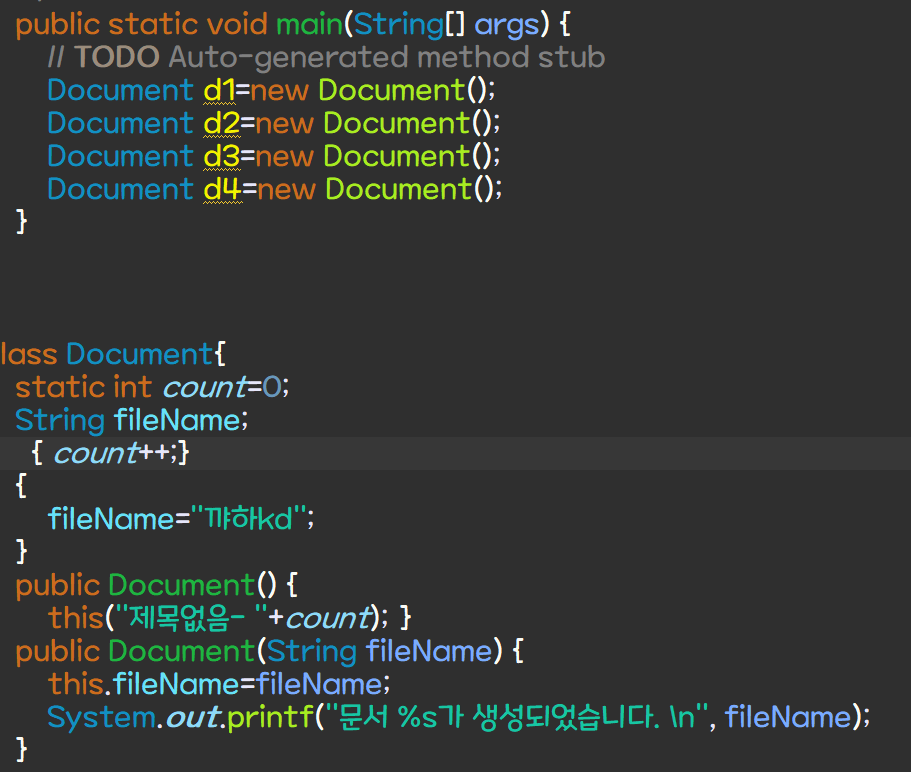Click 'System' in the printf line
The height and width of the screenshot is (772, 911).
pos(101,717)
